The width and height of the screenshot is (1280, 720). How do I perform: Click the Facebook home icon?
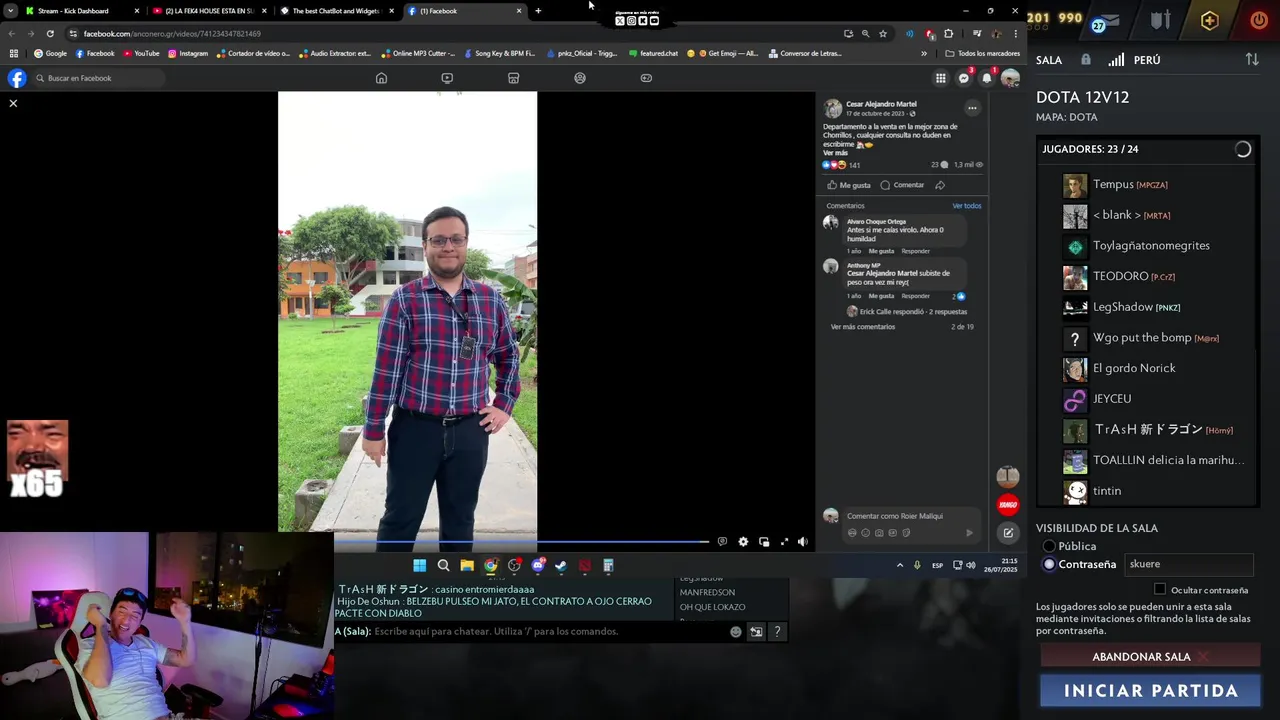coord(381,78)
